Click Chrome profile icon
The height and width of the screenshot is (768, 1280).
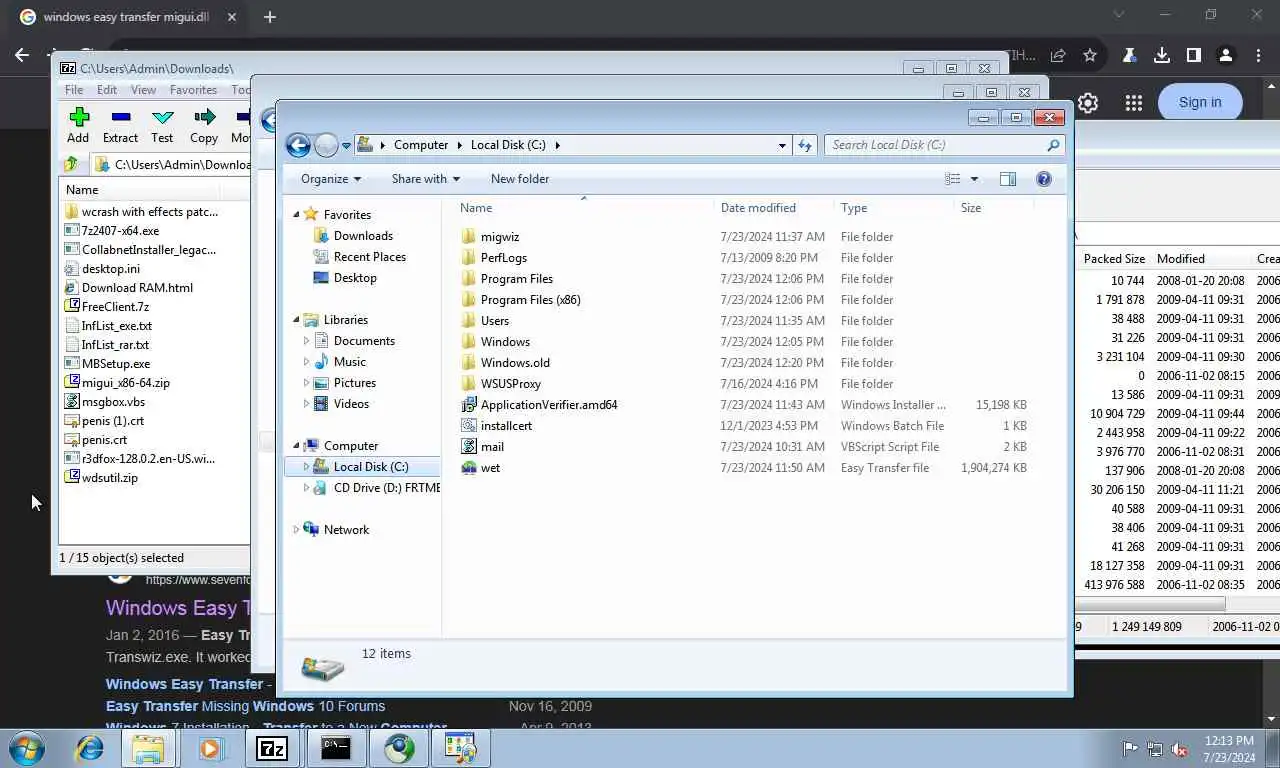click(1225, 55)
